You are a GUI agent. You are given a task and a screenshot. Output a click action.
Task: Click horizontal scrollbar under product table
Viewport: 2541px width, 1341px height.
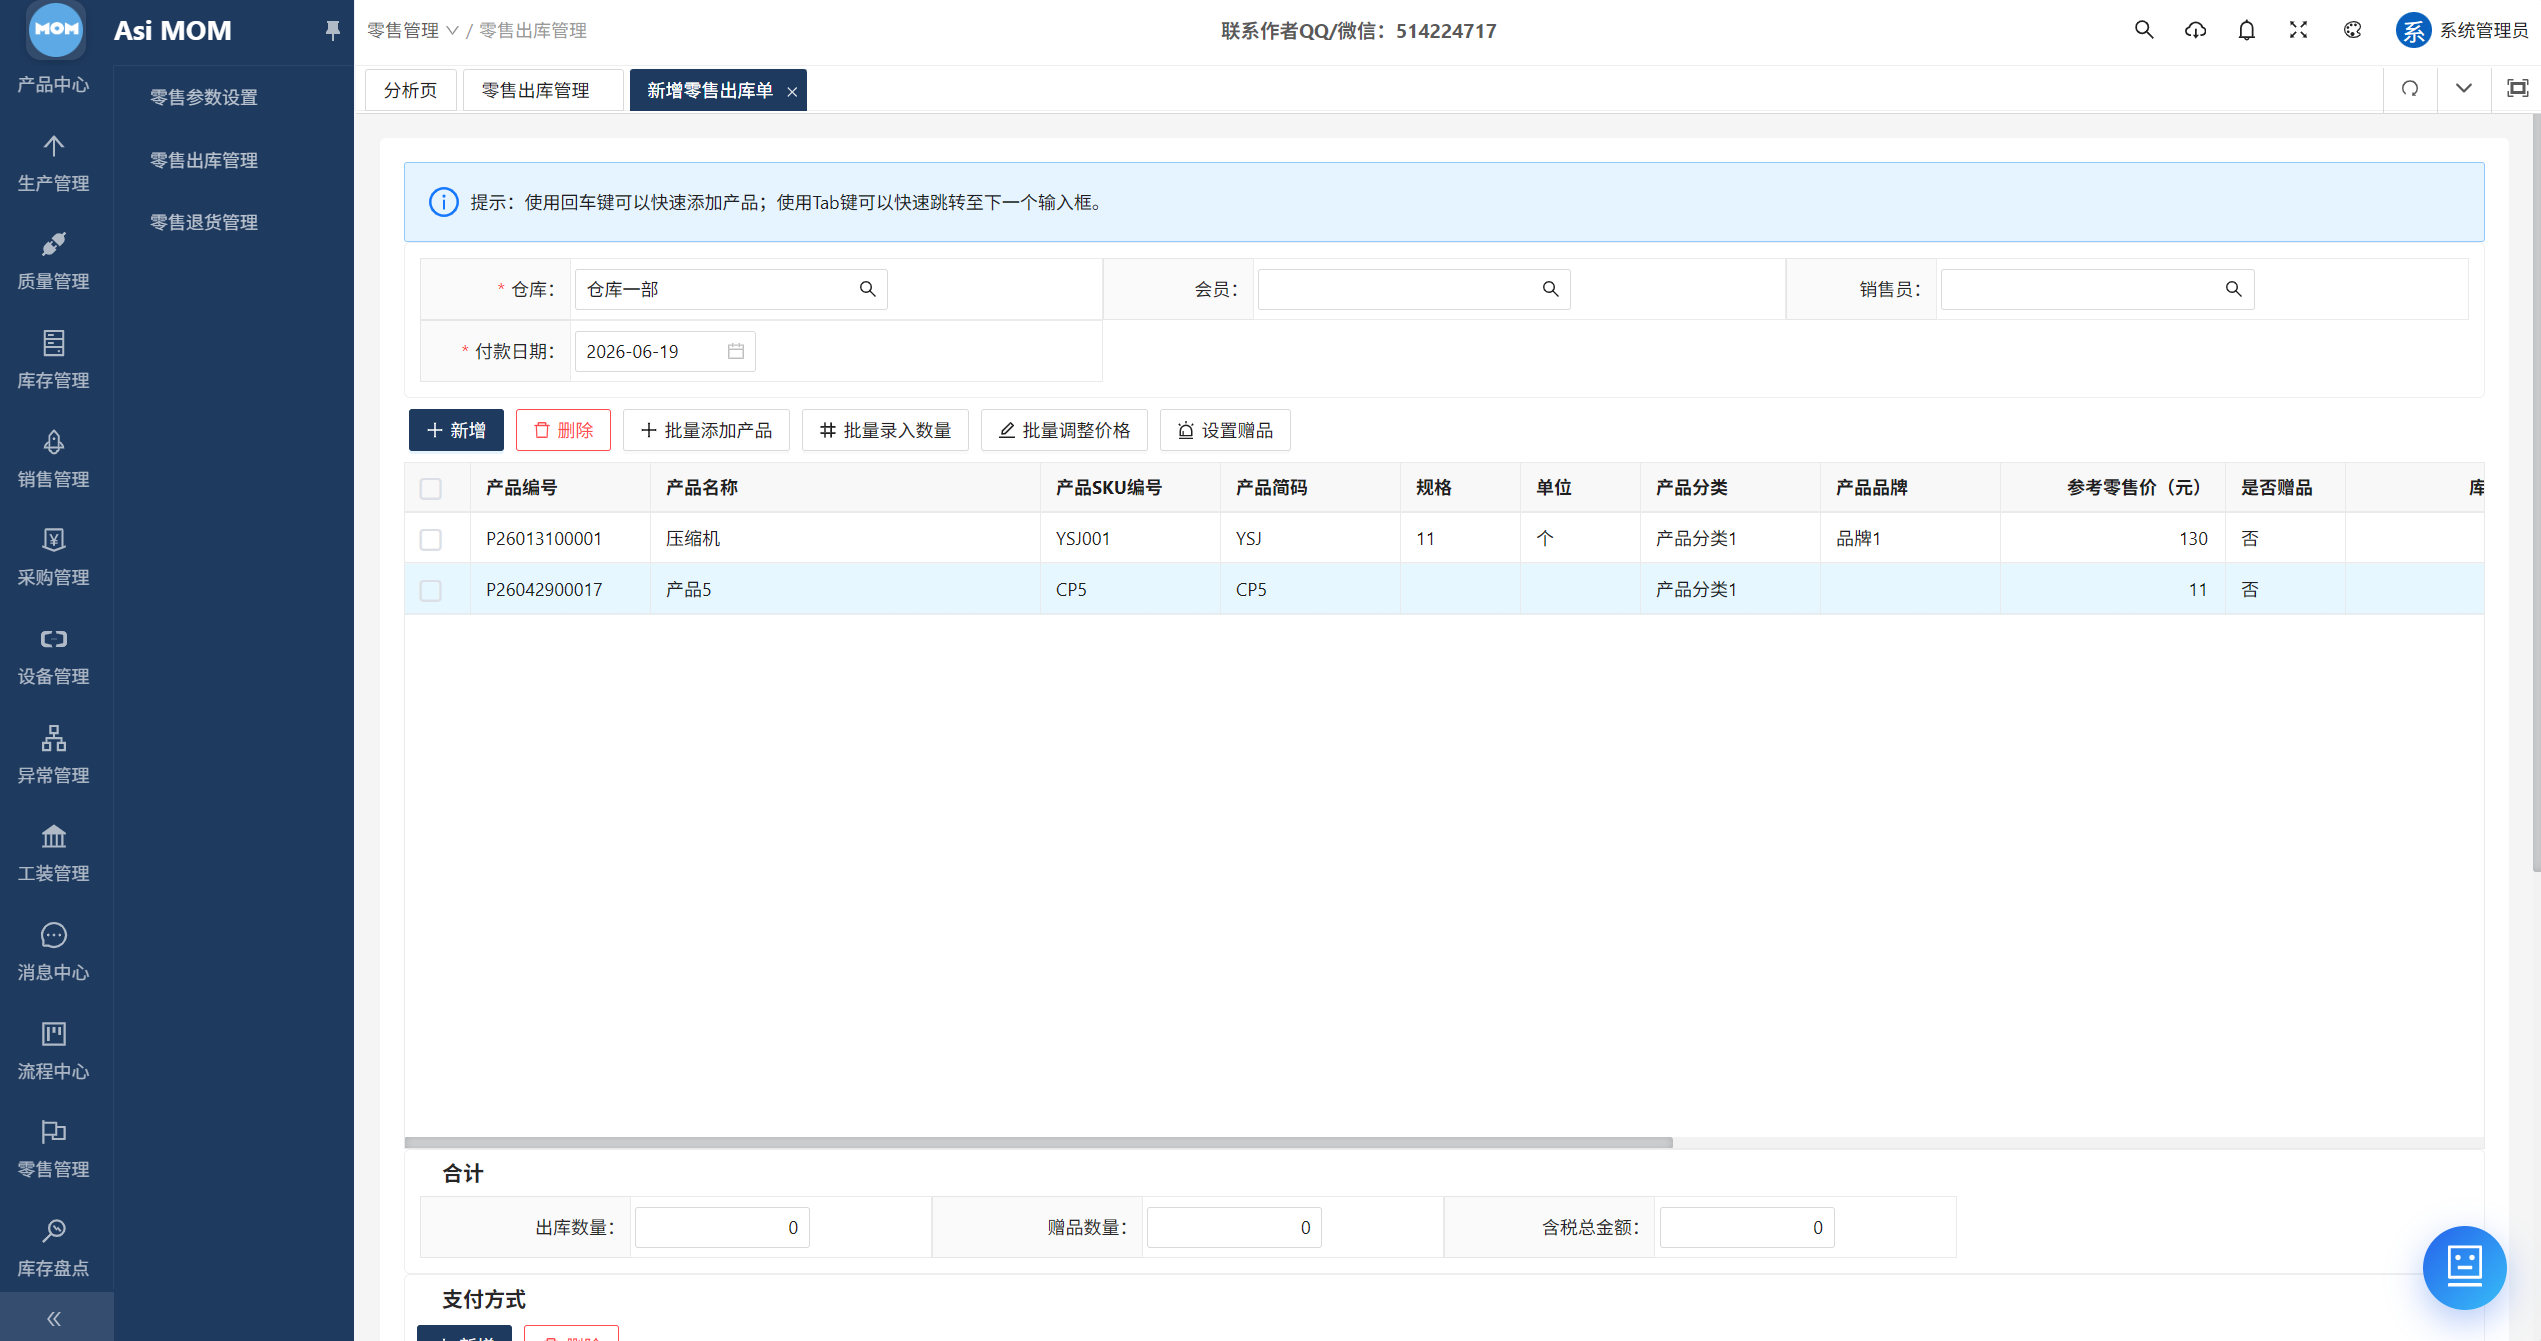pos(1038,1142)
